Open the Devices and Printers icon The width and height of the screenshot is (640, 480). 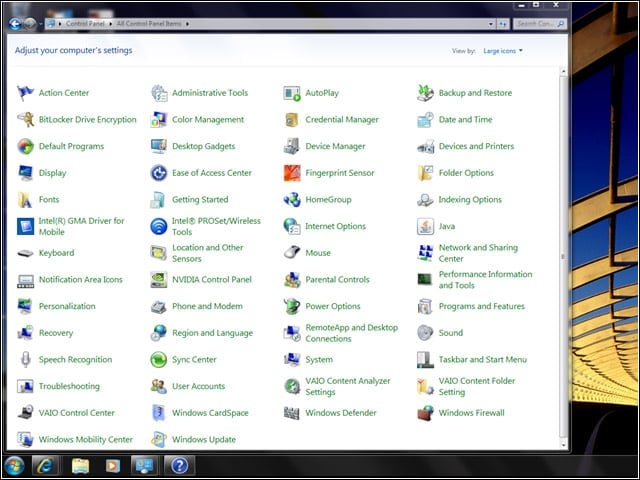pos(425,146)
